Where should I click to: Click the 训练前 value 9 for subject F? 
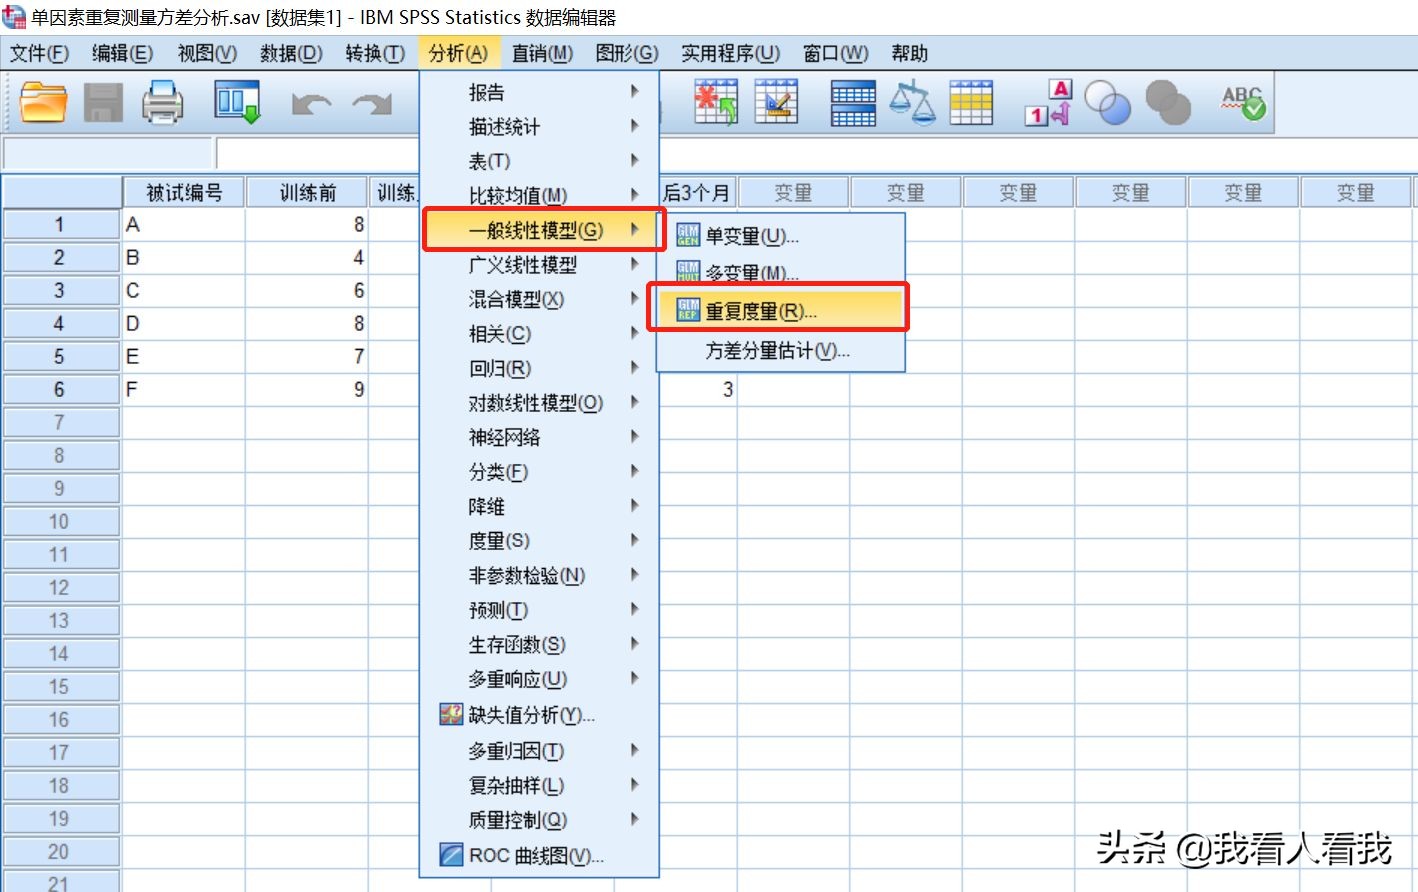tap(308, 390)
